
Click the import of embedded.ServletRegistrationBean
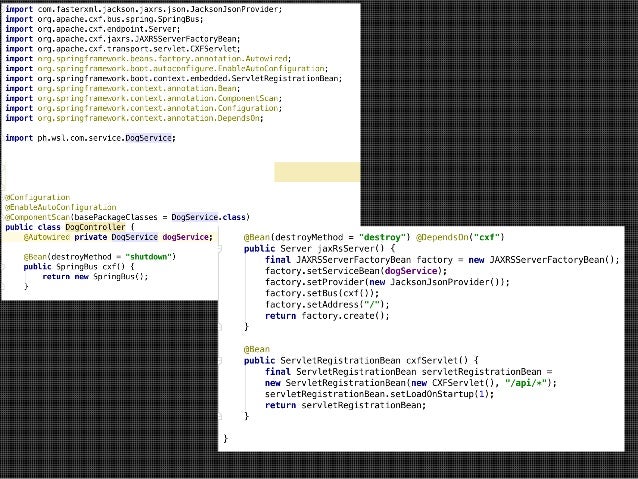pos(174,78)
